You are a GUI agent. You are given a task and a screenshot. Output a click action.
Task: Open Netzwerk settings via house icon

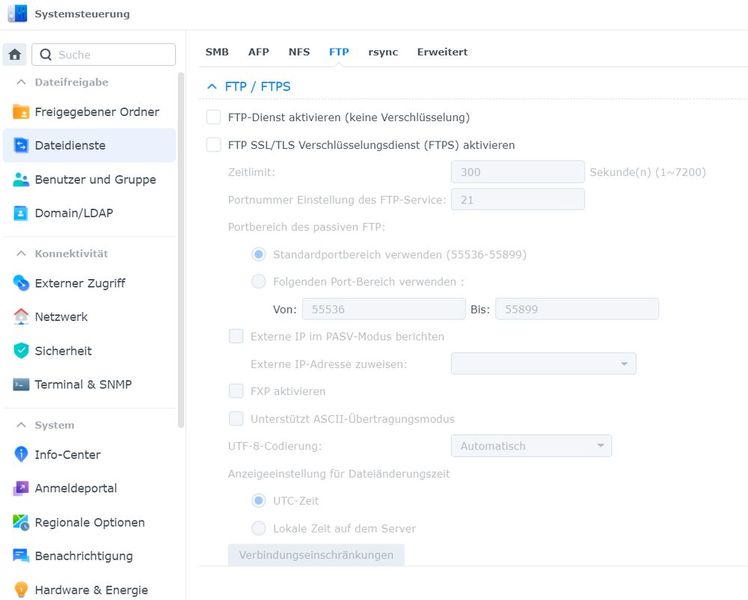pyautogui.click(x=21, y=317)
